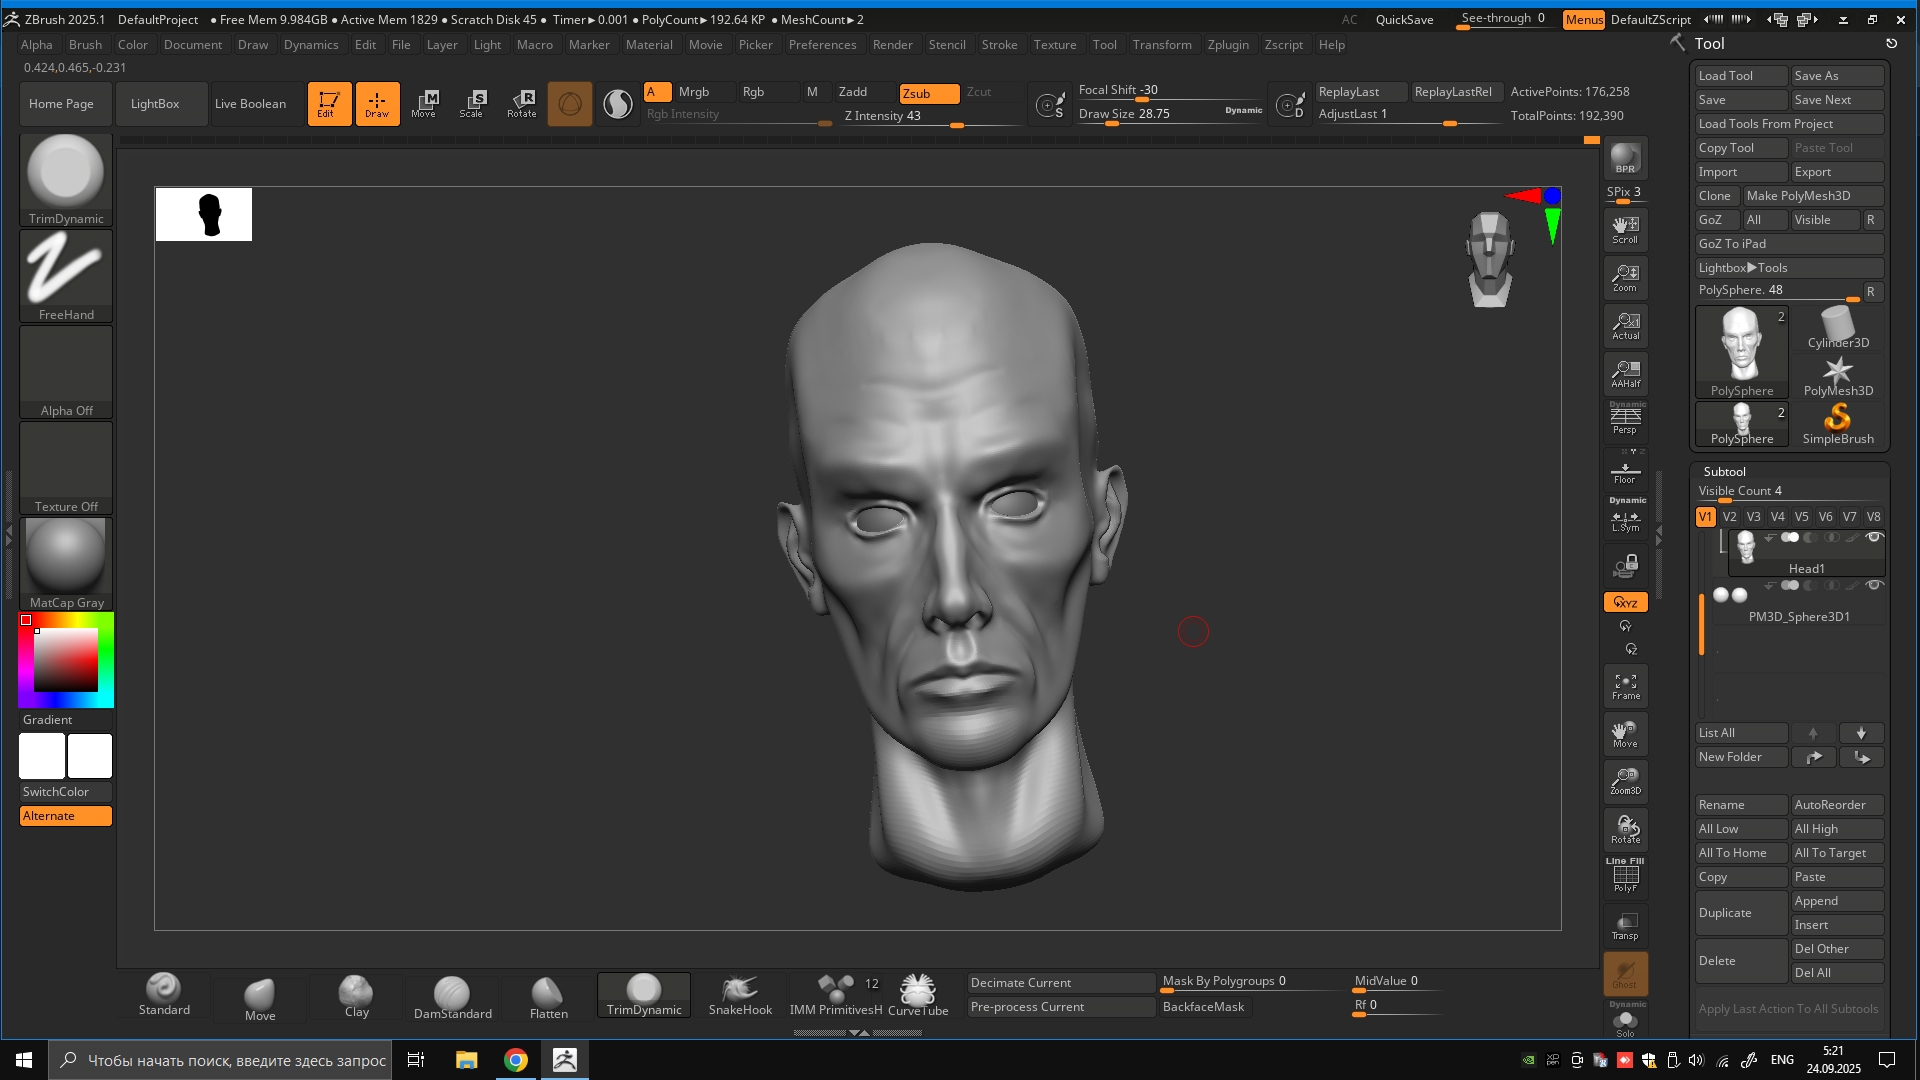Click the Floor grid icon
This screenshot has width=1920, height=1080.
pyautogui.click(x=1625, y=472)
